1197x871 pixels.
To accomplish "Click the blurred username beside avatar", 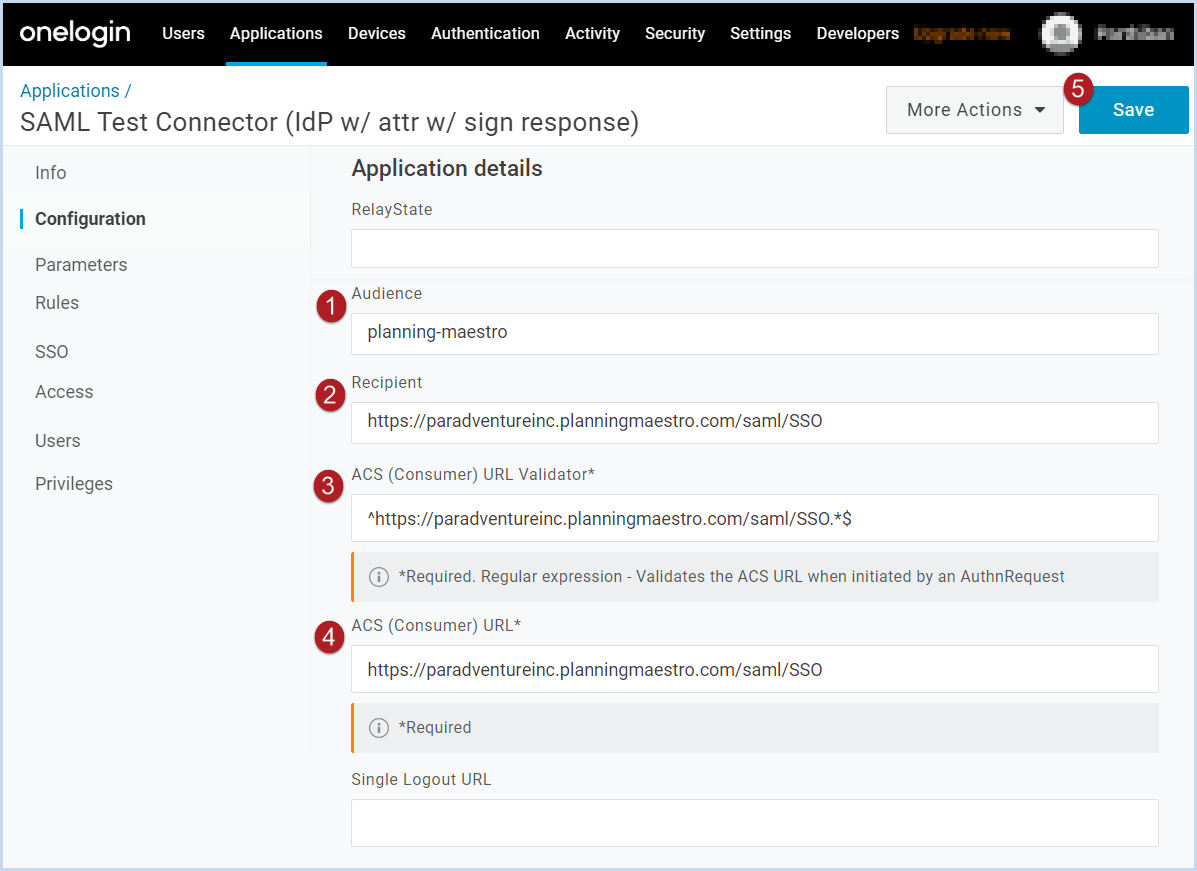I will 1134,33.
